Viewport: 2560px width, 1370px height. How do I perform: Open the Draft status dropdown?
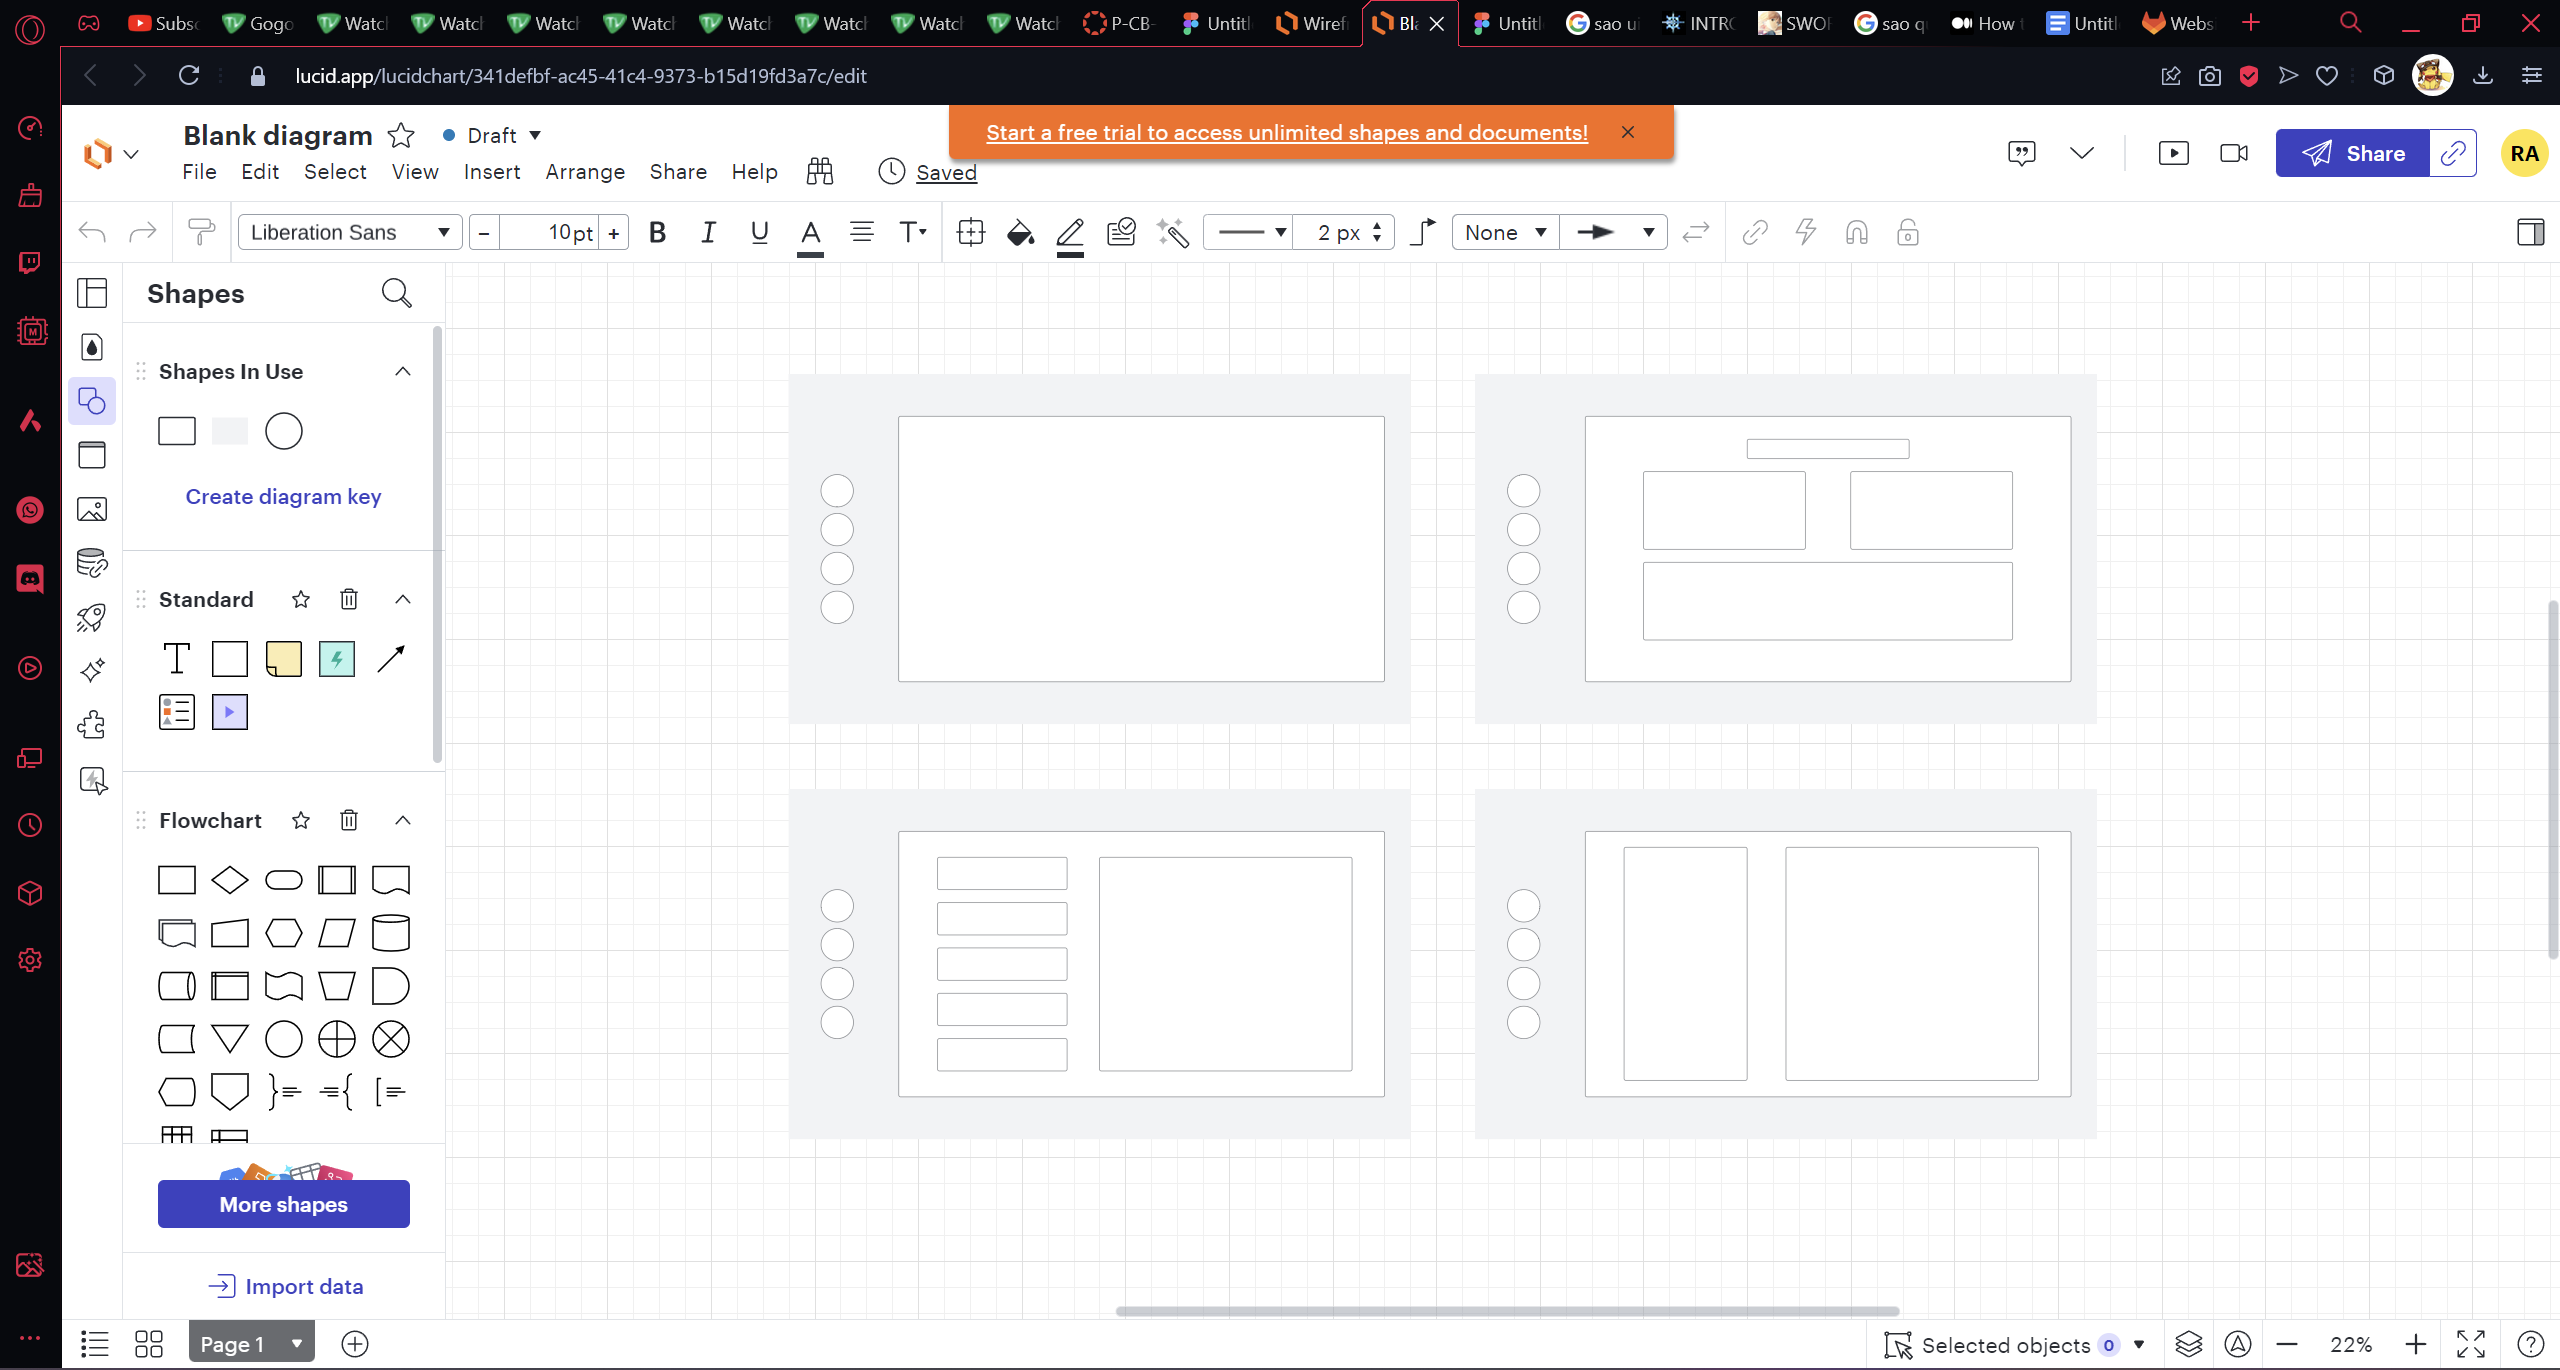(x=492, y=135)
